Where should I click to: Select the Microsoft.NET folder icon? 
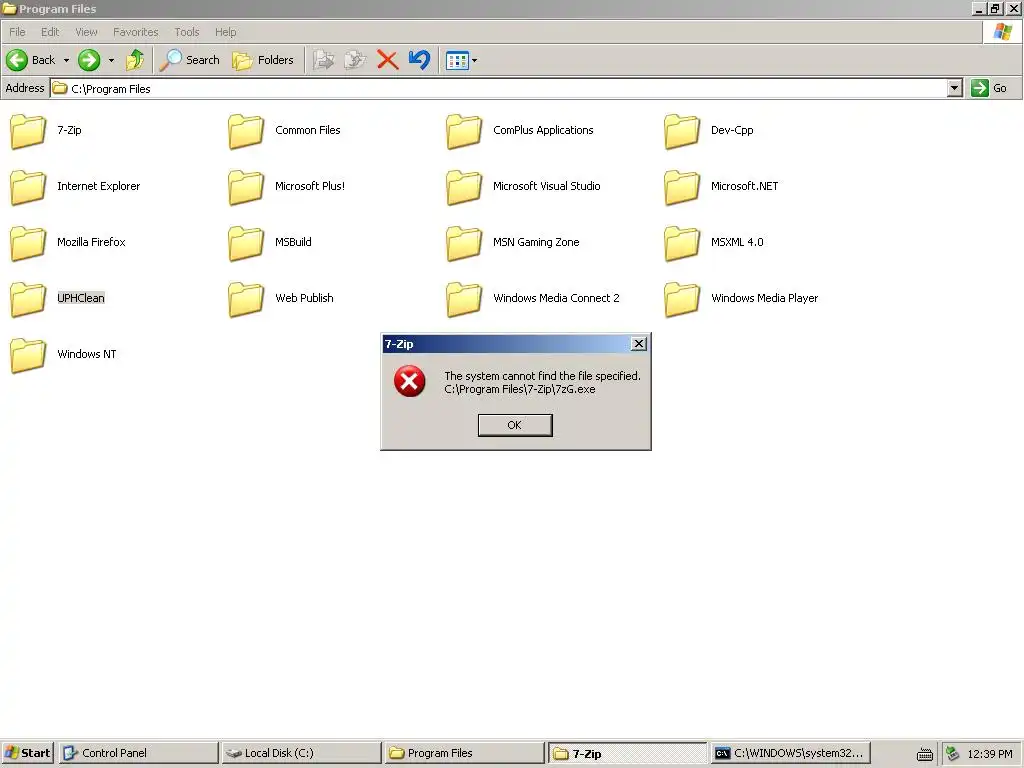[x=682, y=187]
